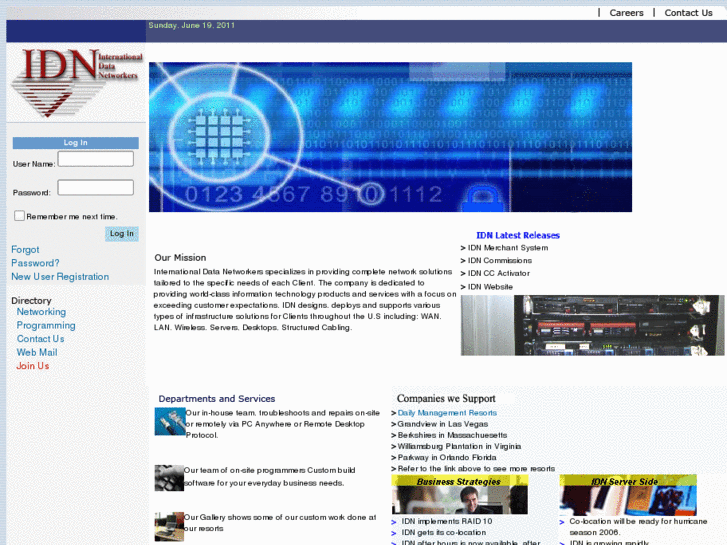Viewport: 727px width, 545px height.
Task: Focus the Password input field
Action: click(x=95, y=188)
